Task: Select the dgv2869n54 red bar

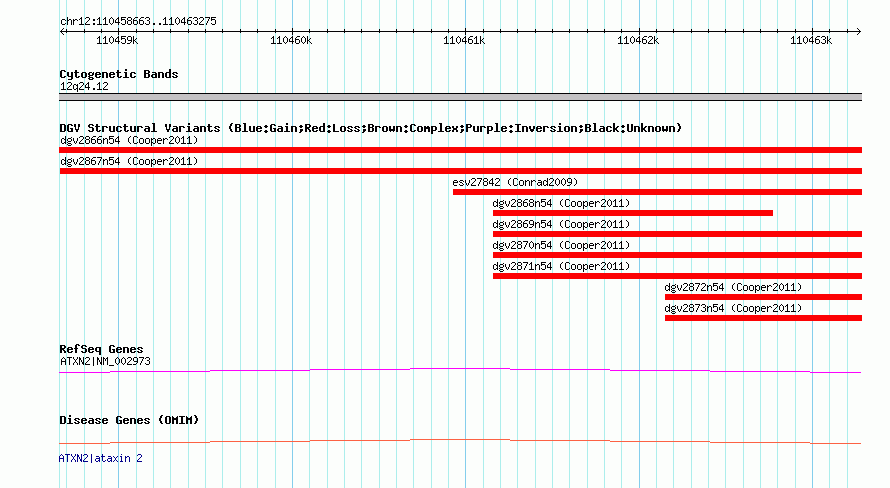Action: (x=677, y=234)
